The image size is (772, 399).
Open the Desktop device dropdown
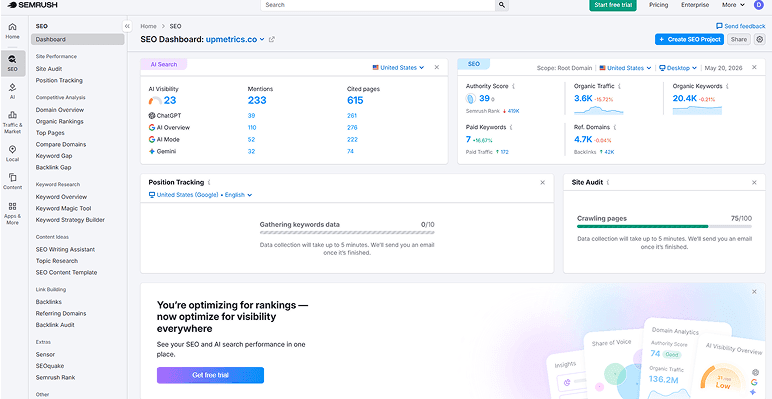[678, 67]
